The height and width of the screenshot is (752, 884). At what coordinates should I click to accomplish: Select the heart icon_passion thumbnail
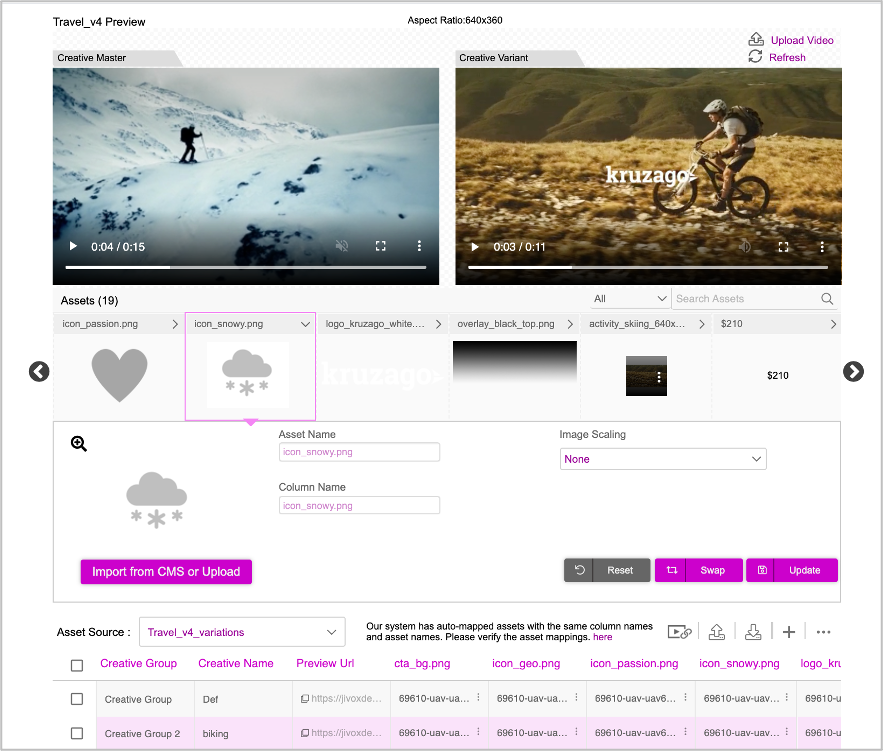tap(120, 375)
